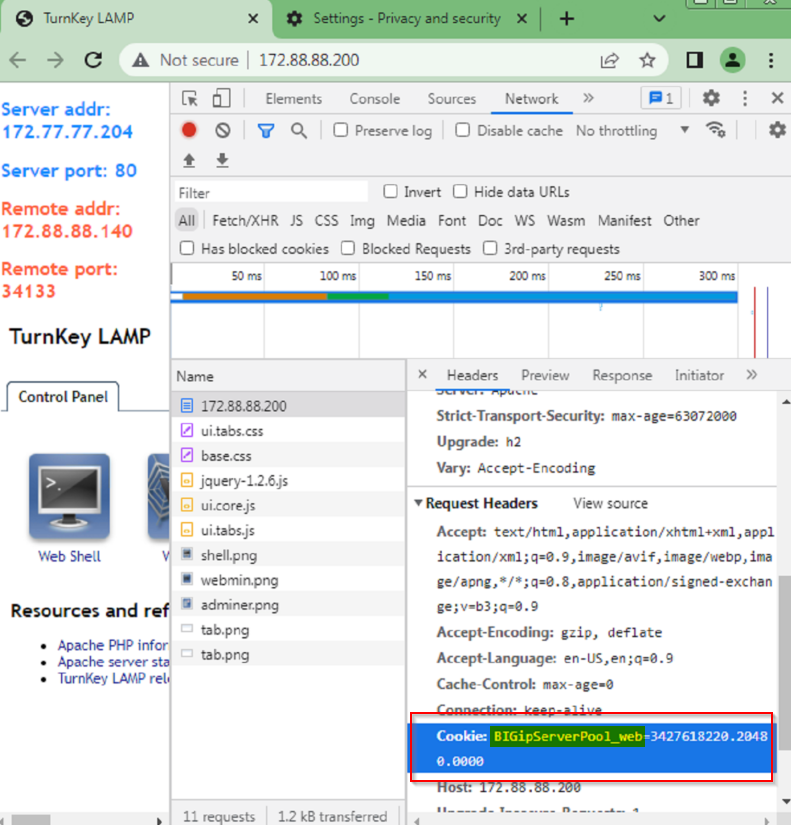Check 3rd-party requests checkbox
The image size is (791, 825).
pos(490,248)
